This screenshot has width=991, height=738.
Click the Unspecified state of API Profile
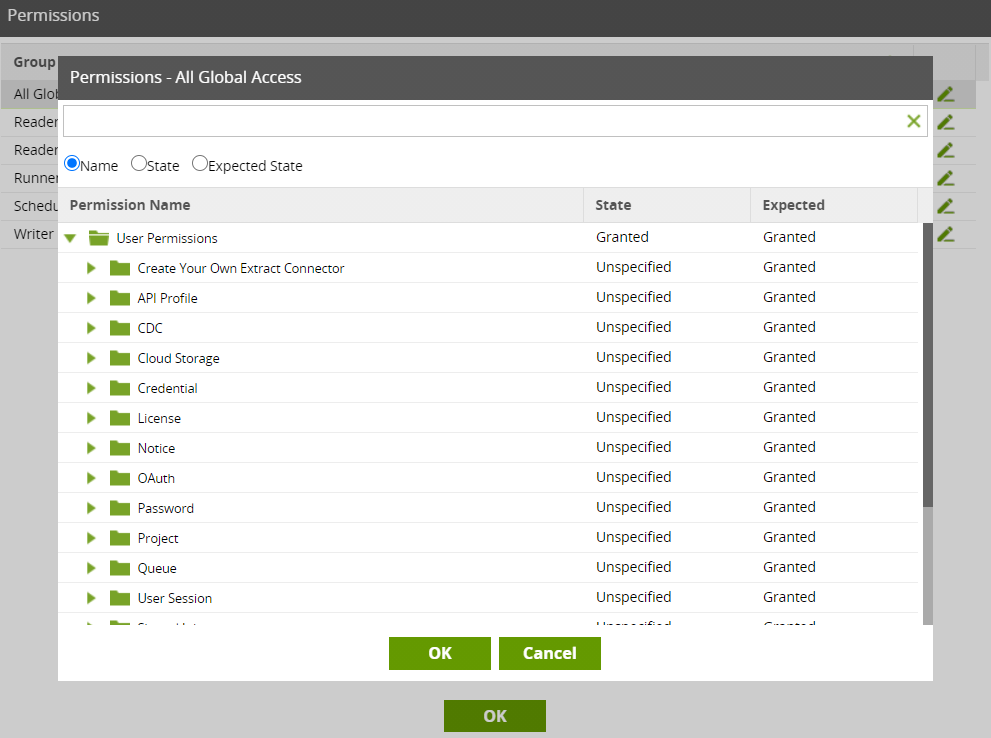(x=633, y=298)
